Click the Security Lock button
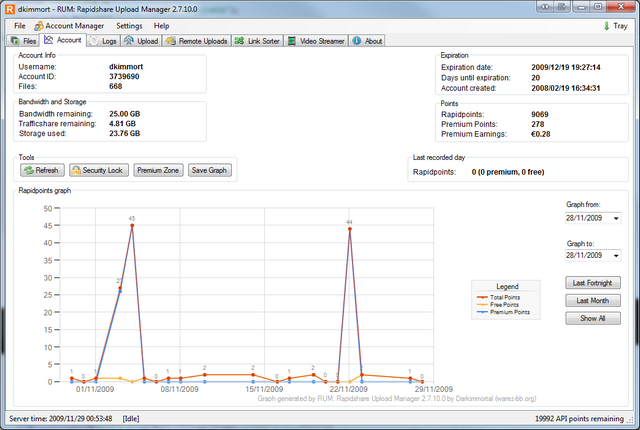Viewport: 640px width, 430px height. (99, 170)
